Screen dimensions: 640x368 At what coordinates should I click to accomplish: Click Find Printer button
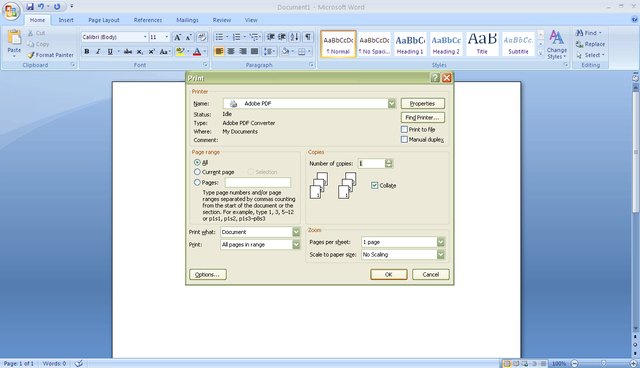(x=422, y=117)
